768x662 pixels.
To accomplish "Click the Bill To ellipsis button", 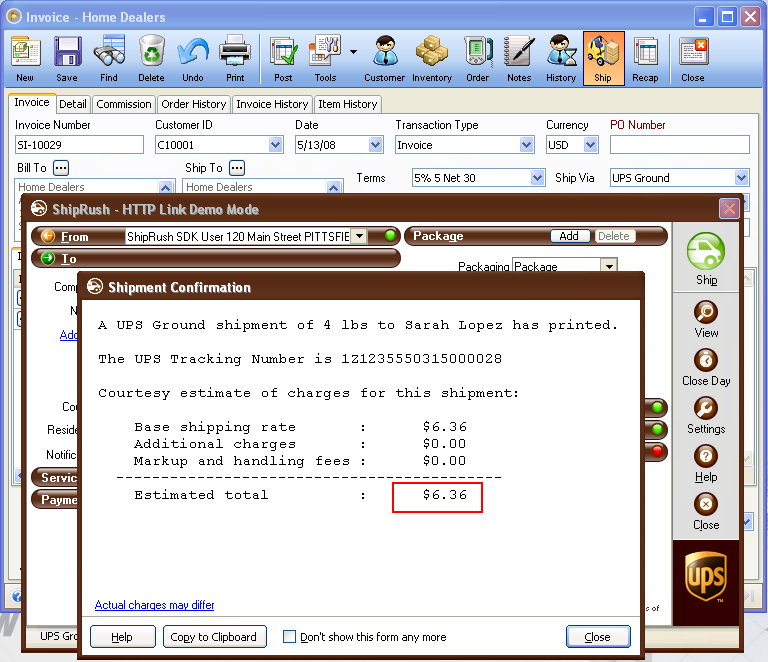I will (x=61, y=168).
